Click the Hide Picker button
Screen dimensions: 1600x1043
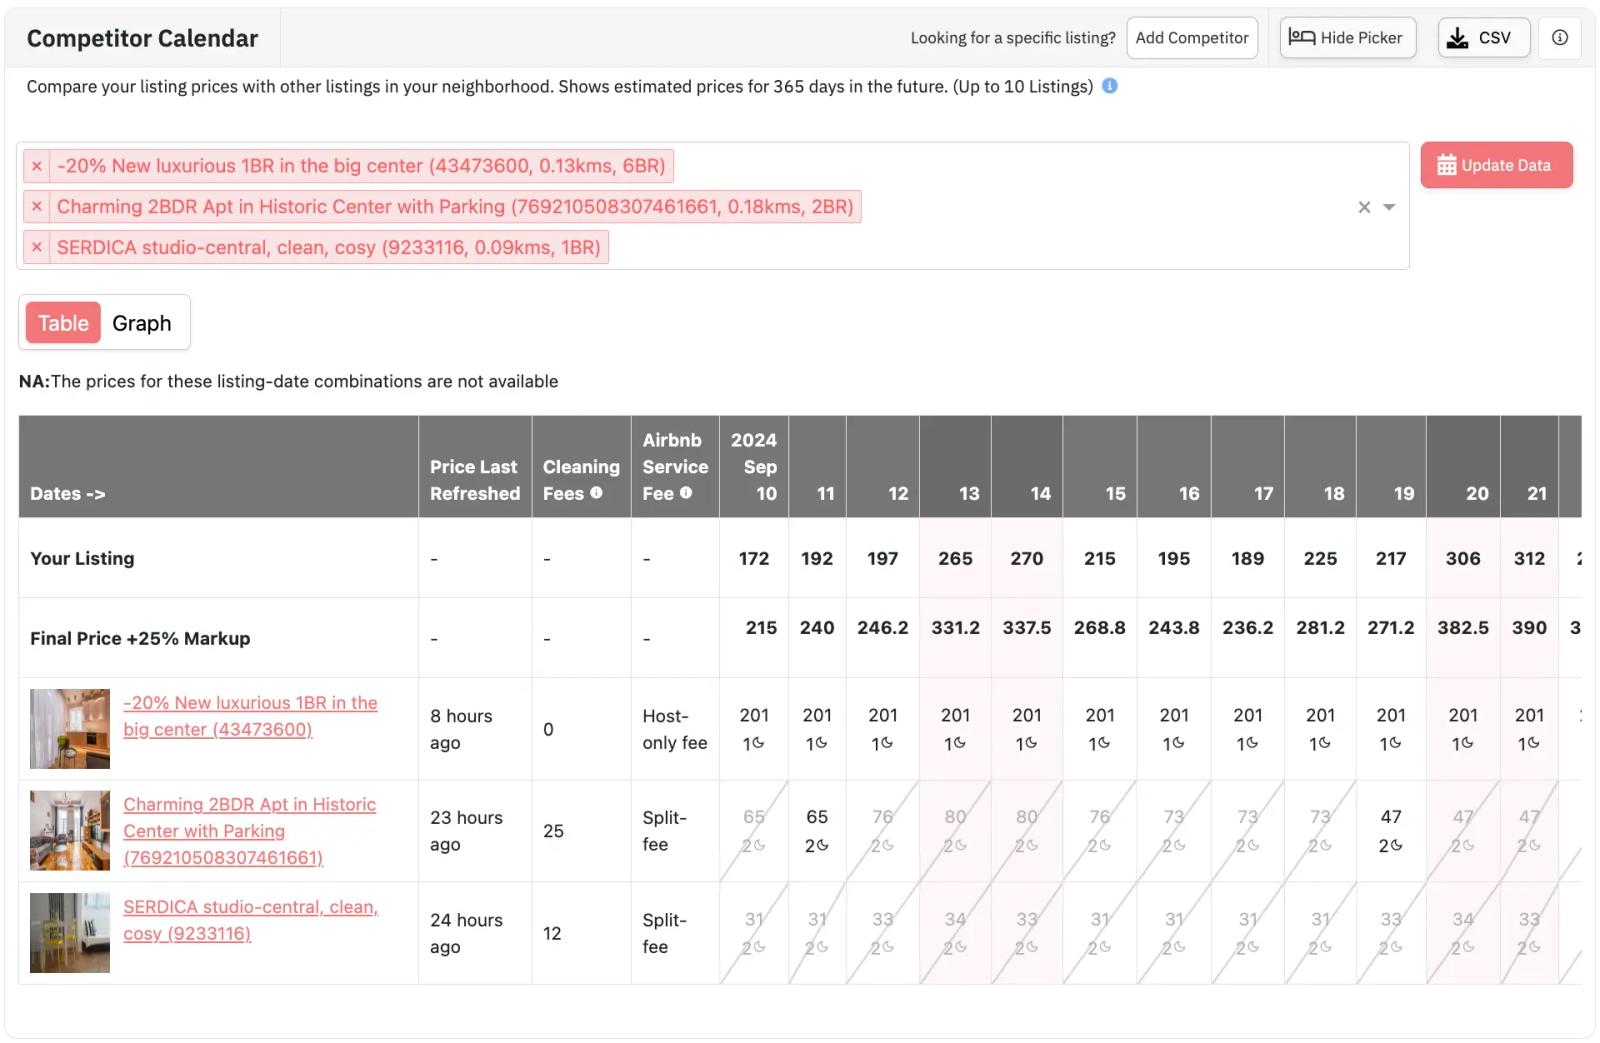[x=1348, y=38]
